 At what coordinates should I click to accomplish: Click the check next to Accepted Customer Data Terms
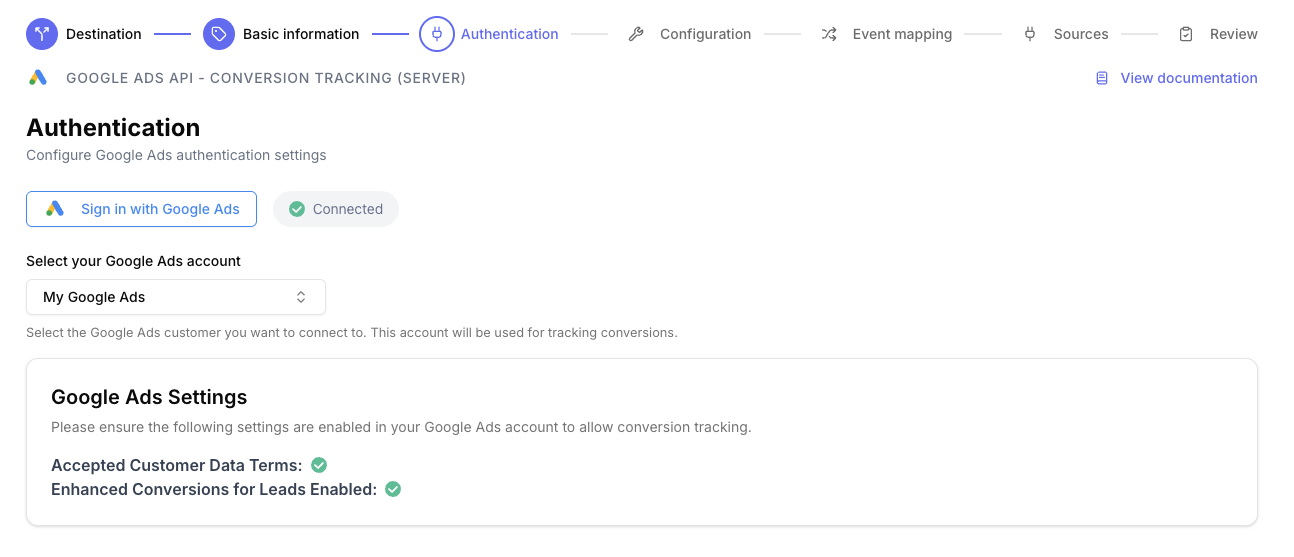pos(319,465)
